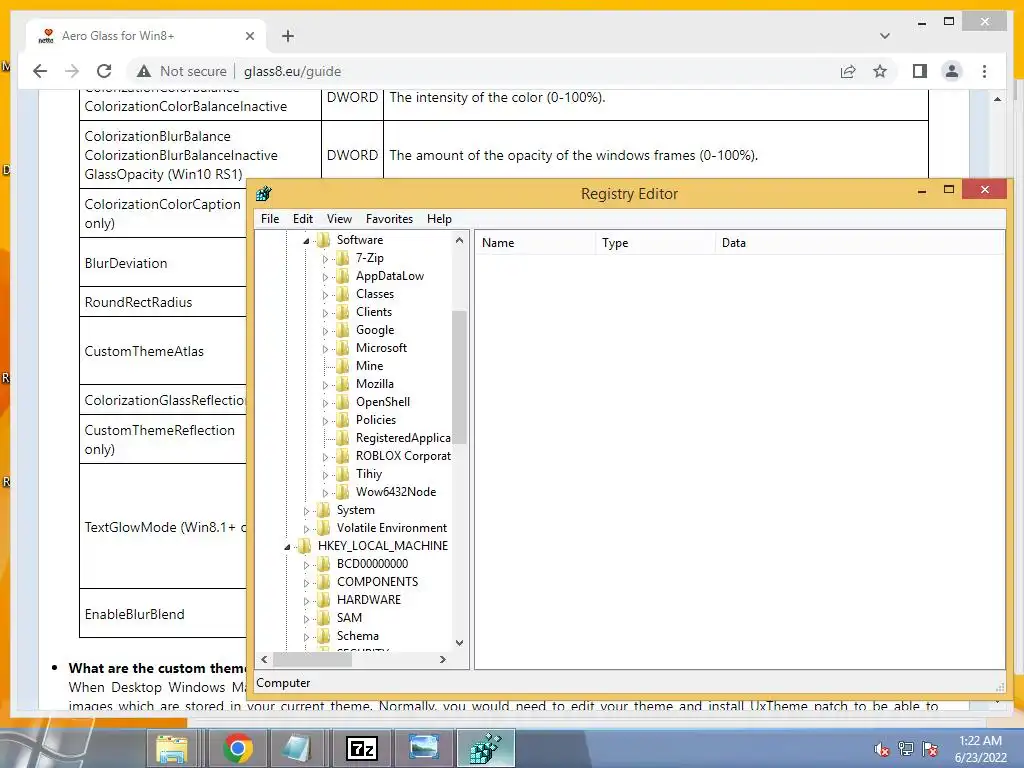Open Chrome profile menu
Viewport: 1024px width, 768px height.
(x=952, y=71)
